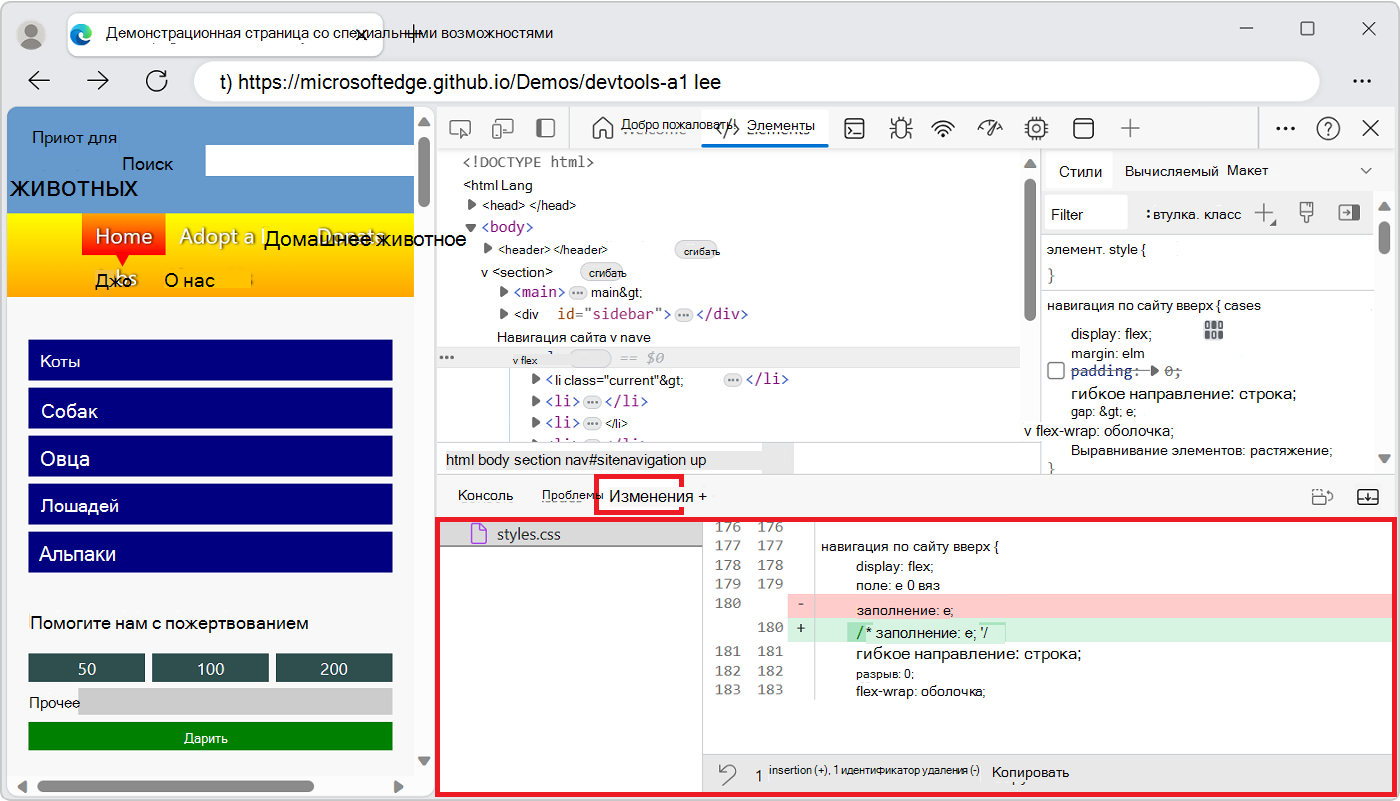
Task: Open the rendering emulation paintbrush icon
Action: (1305, 212)
